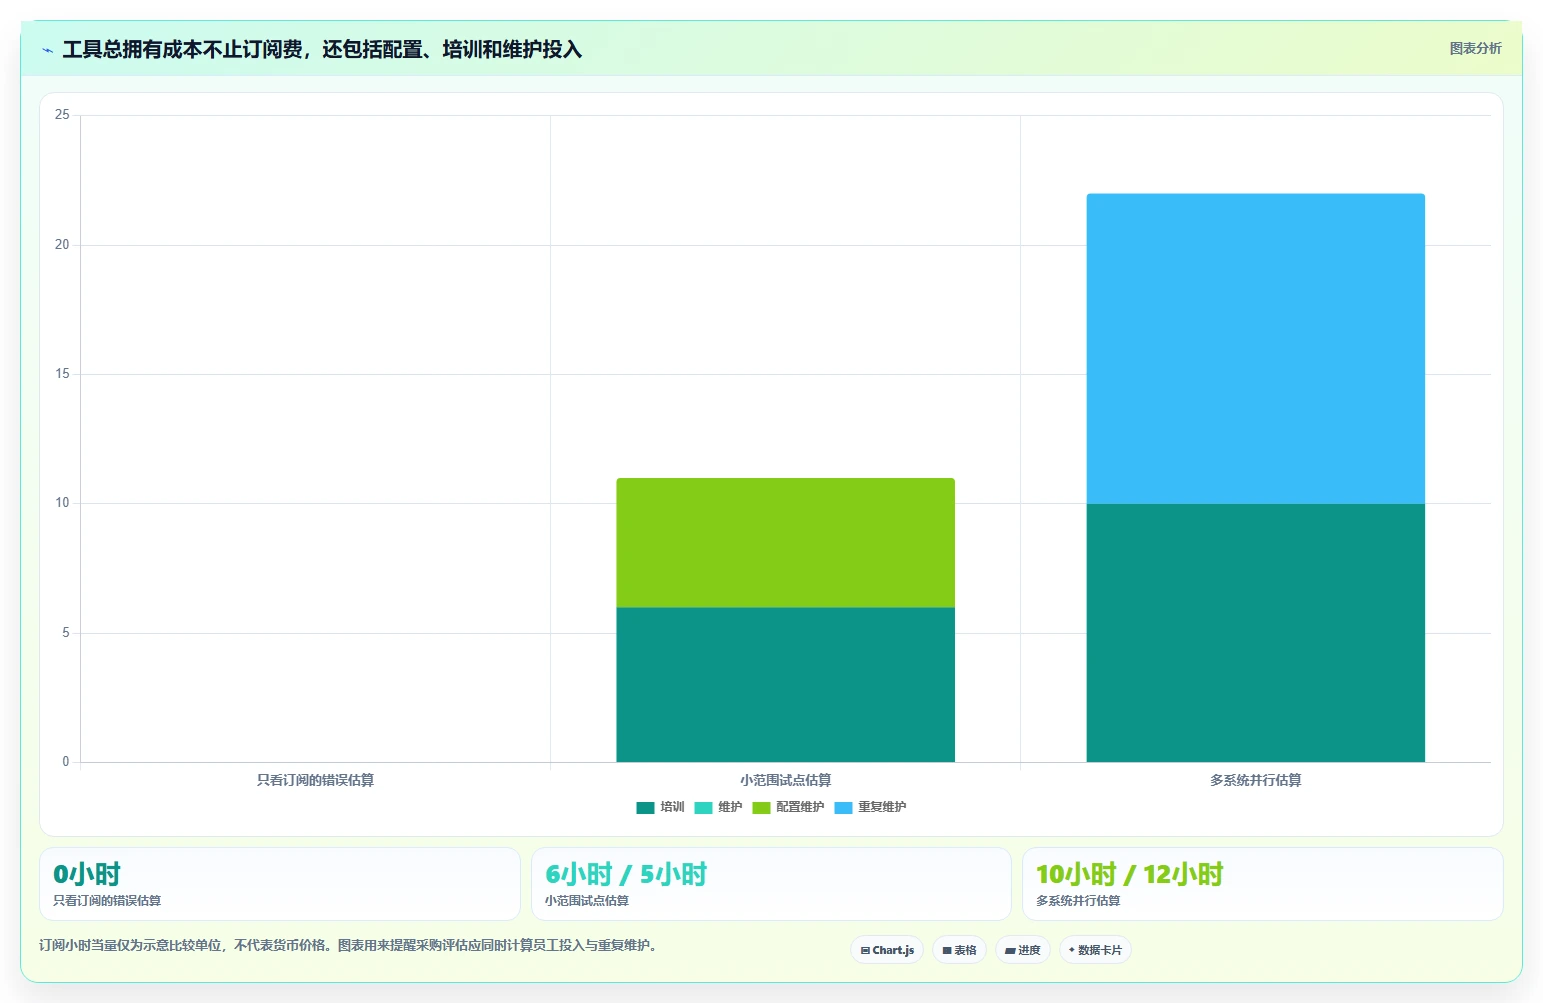Click the 多系统并行估算 x-axis label

click(1255, 780)
